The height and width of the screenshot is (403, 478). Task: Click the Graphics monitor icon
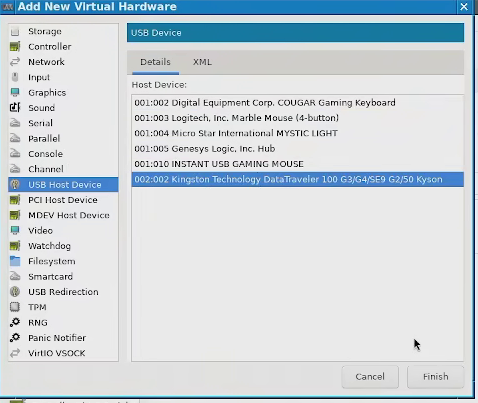(x=15, y=93)
